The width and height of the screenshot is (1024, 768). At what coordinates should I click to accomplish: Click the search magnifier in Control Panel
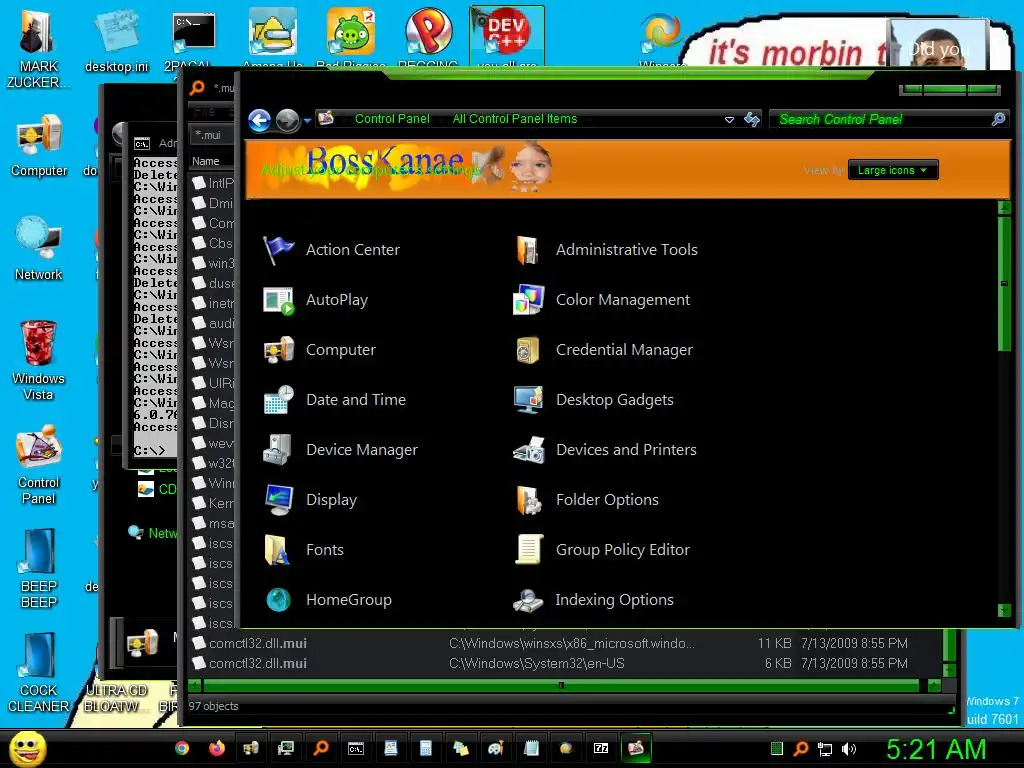click(998, 119)
